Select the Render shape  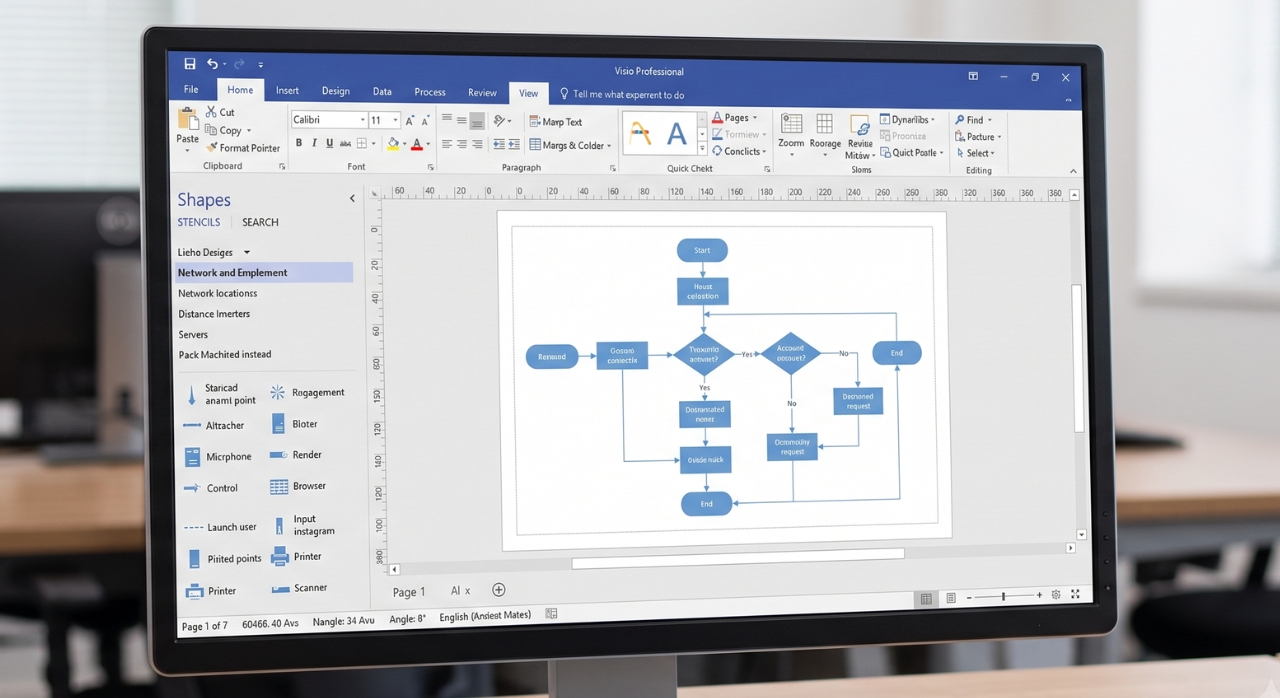[x=296, y=455]
